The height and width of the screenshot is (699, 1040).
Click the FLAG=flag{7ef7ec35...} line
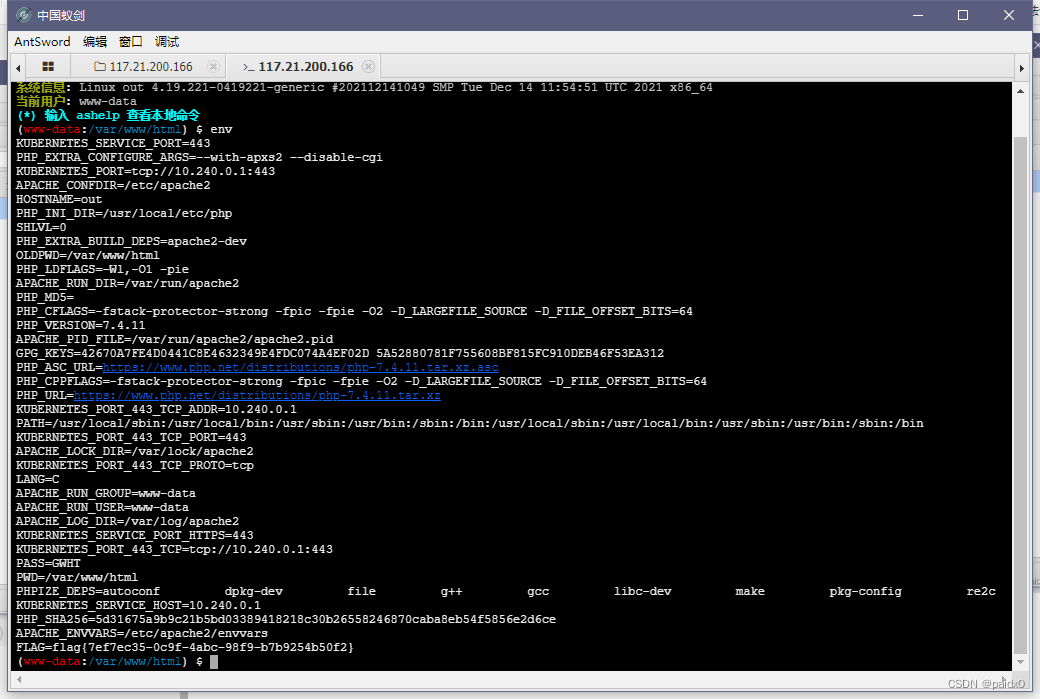(x=184, y=647)
